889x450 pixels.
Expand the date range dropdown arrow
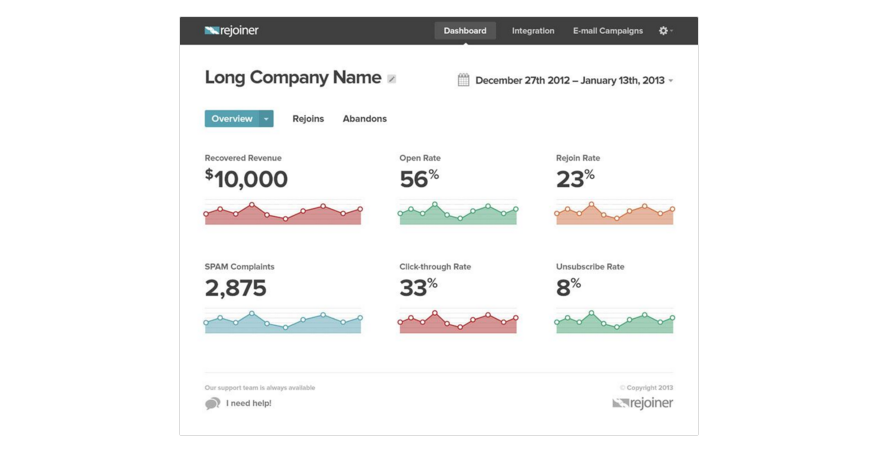point(671,81)
